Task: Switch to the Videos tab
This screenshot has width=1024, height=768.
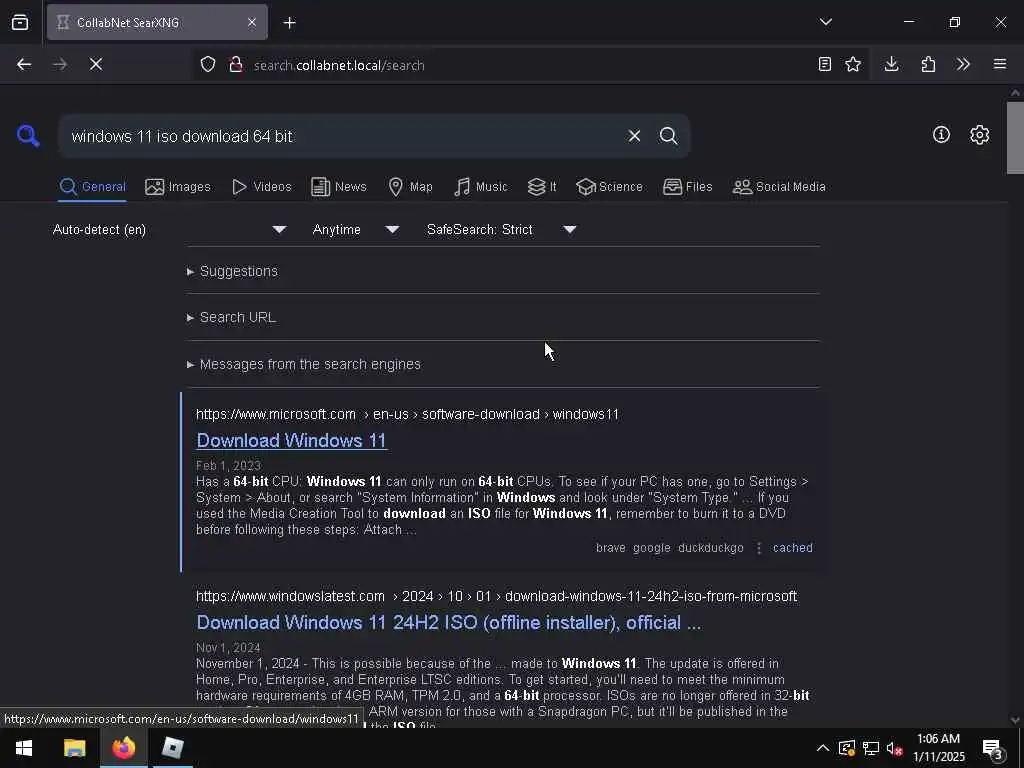Action: (x=262, y=187)
